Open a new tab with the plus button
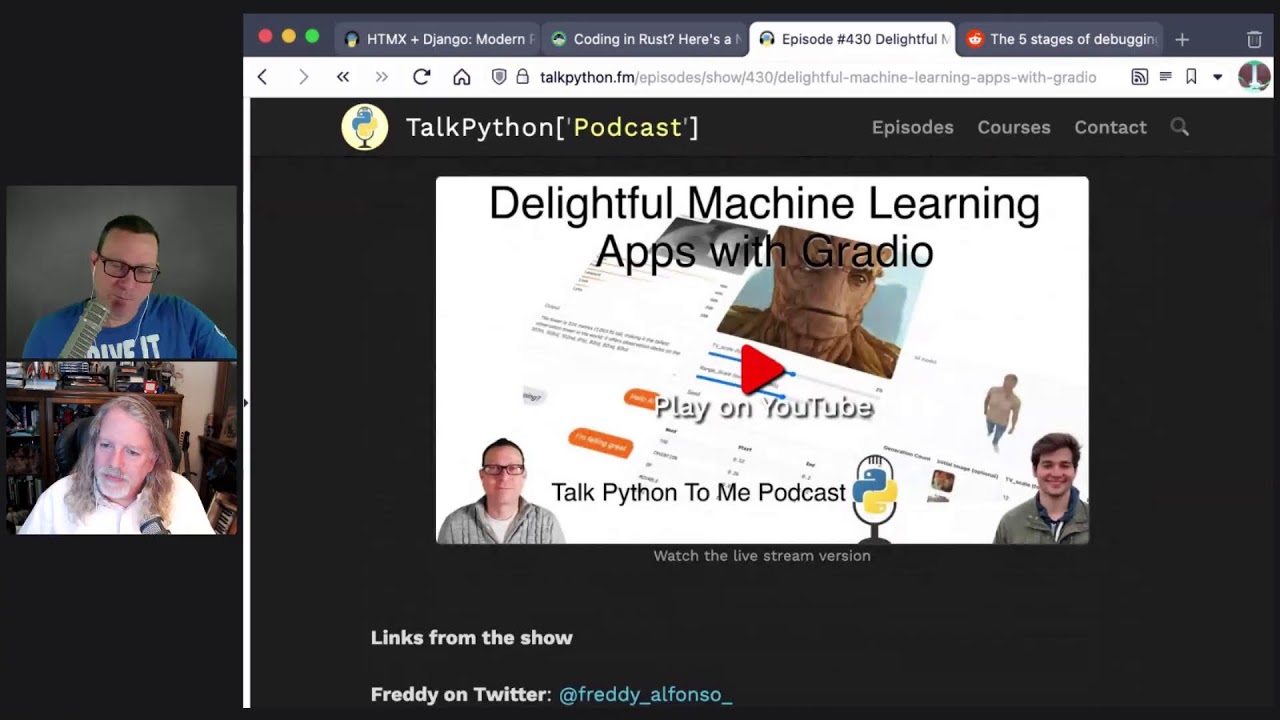Screen dimensions: 1280x720 1182,39
